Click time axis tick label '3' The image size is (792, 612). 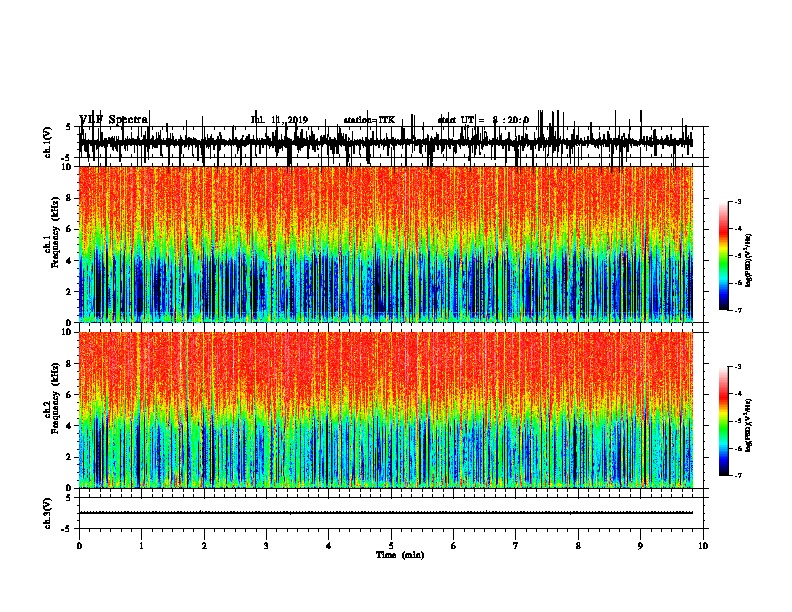(266, 546)
